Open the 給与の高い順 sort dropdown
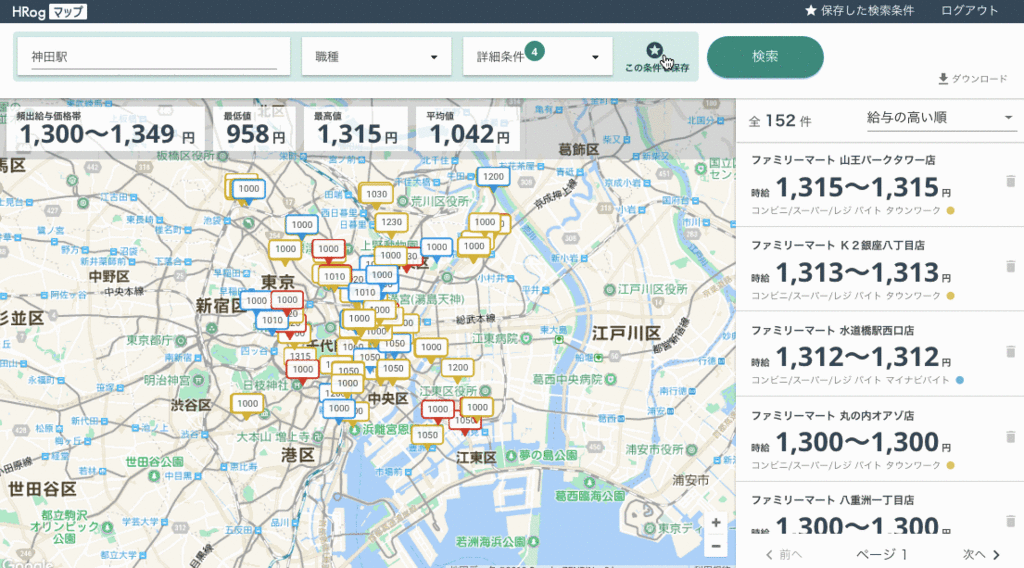This screenshot has height=568, width=1024. pyautogui.click(x=940, y=118)
